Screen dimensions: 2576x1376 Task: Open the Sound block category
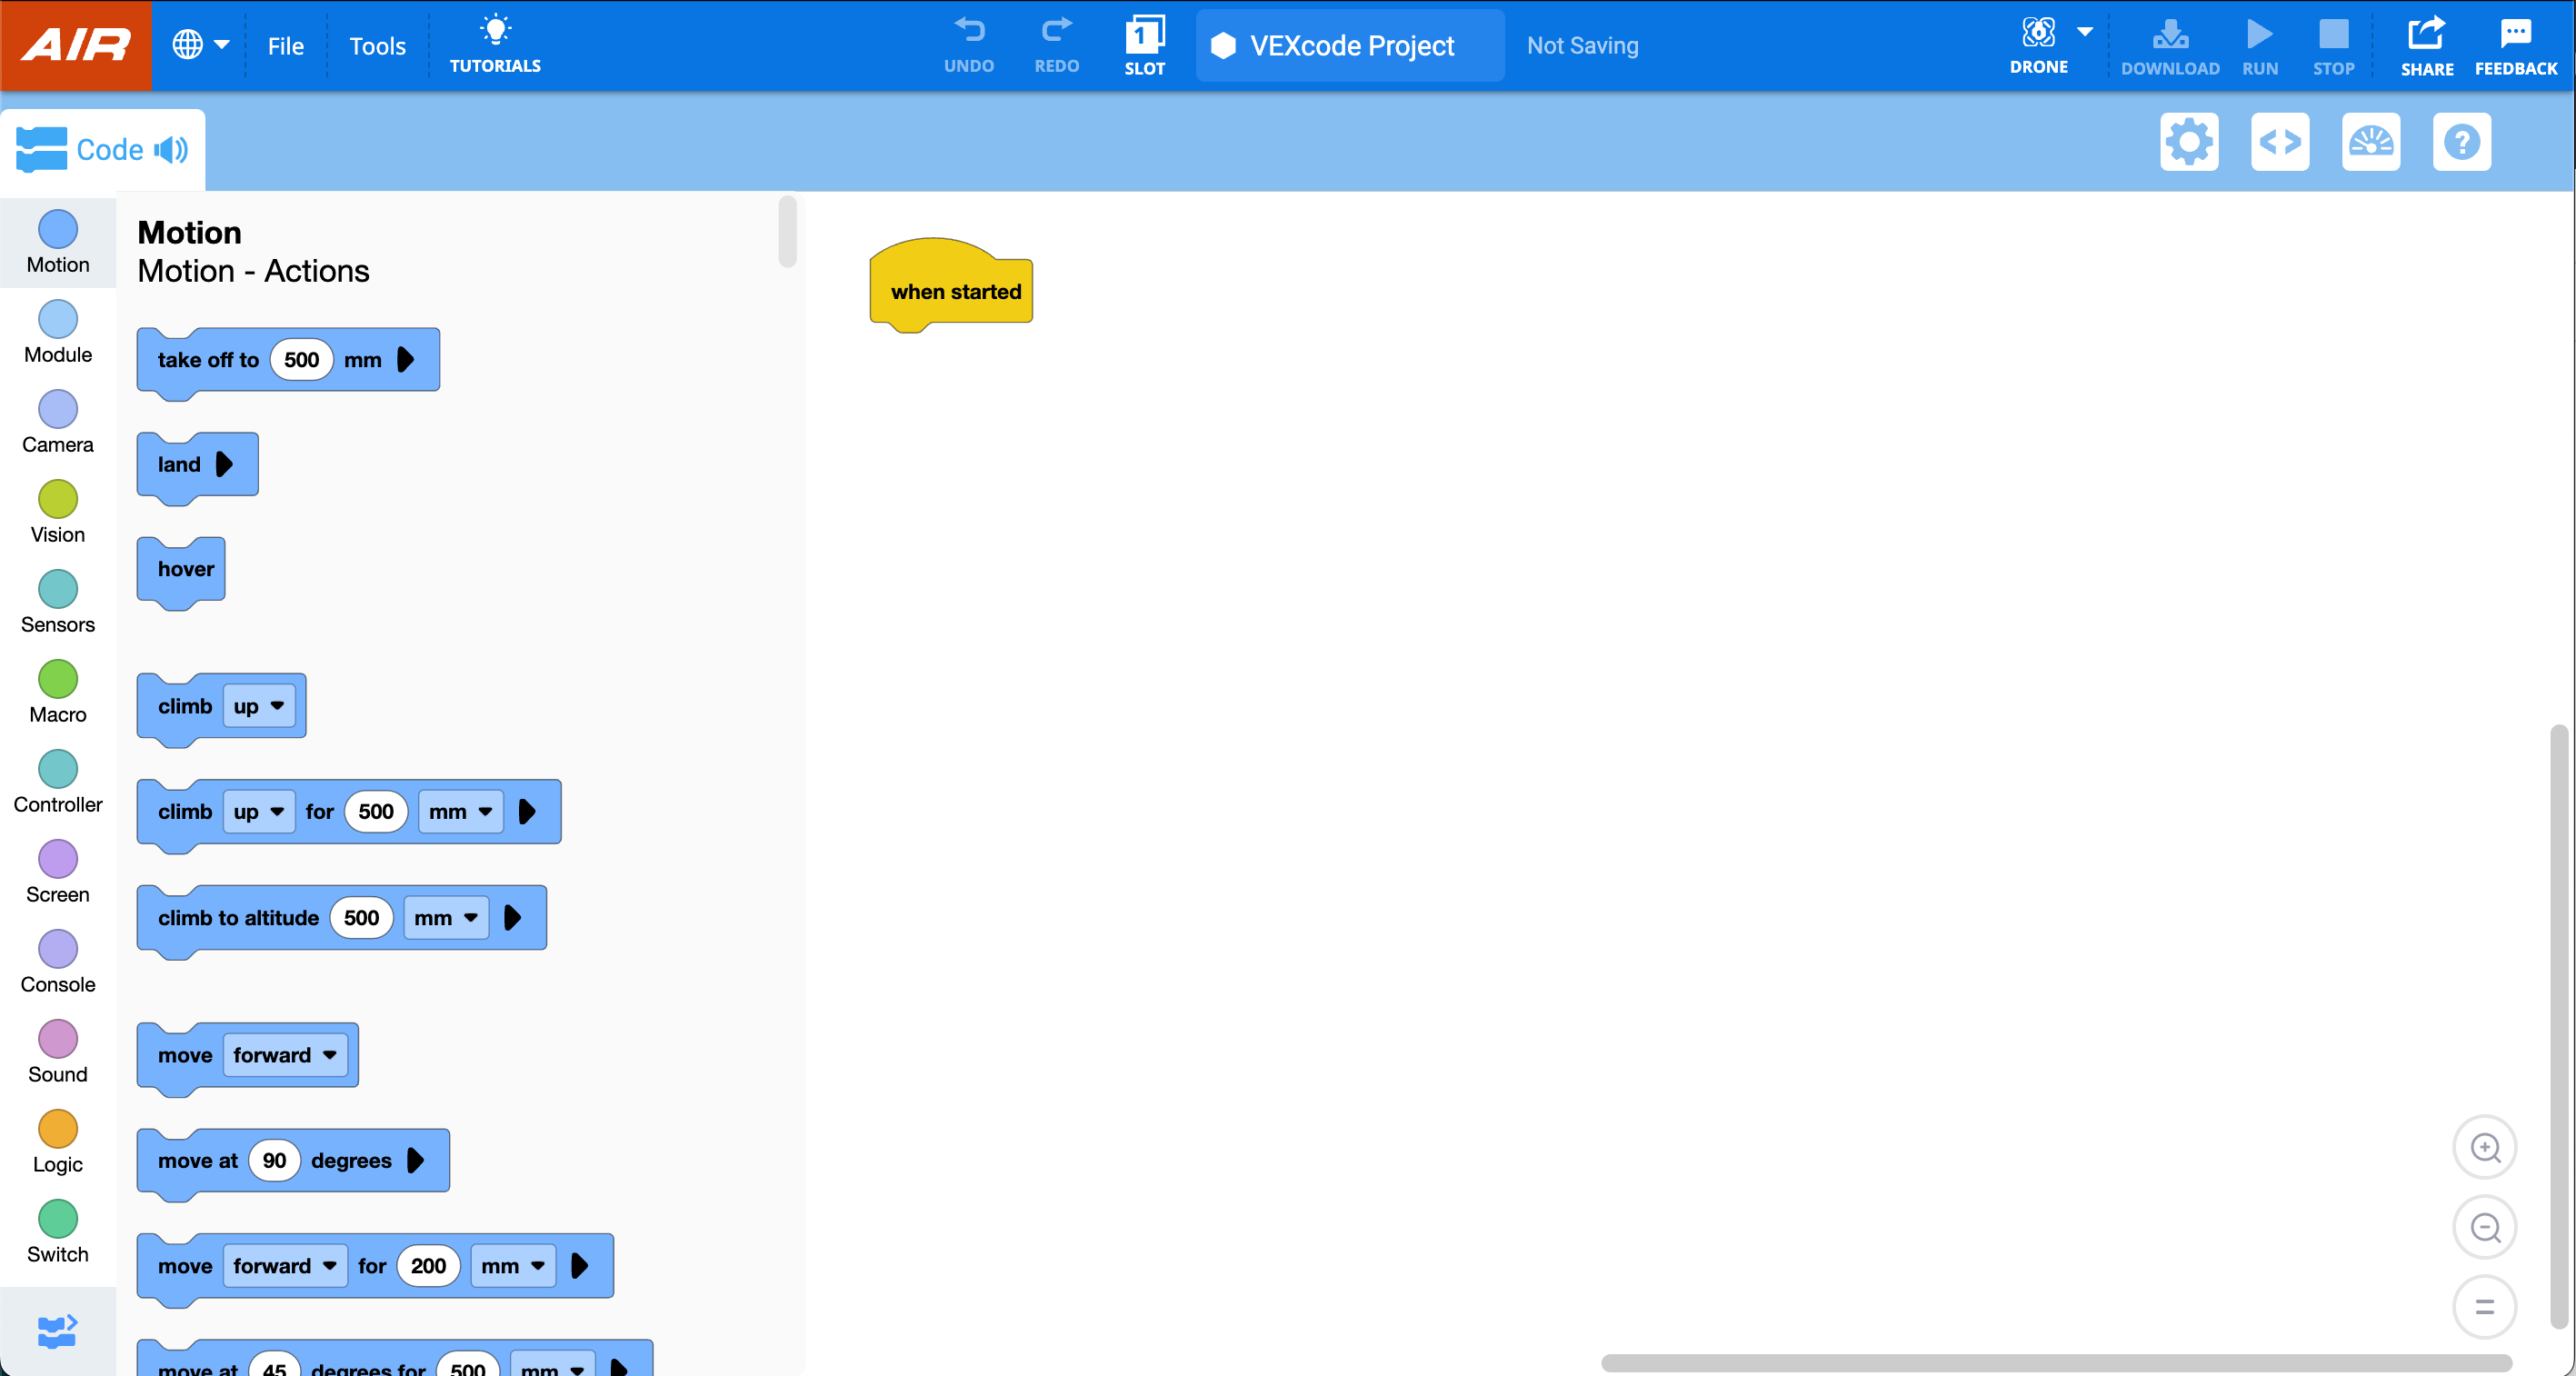click(57, 1040)
